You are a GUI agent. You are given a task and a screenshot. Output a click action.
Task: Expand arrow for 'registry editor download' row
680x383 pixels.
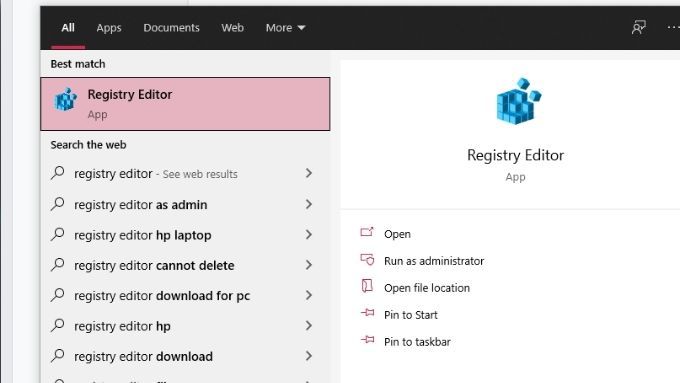click(x=309, y=356)
